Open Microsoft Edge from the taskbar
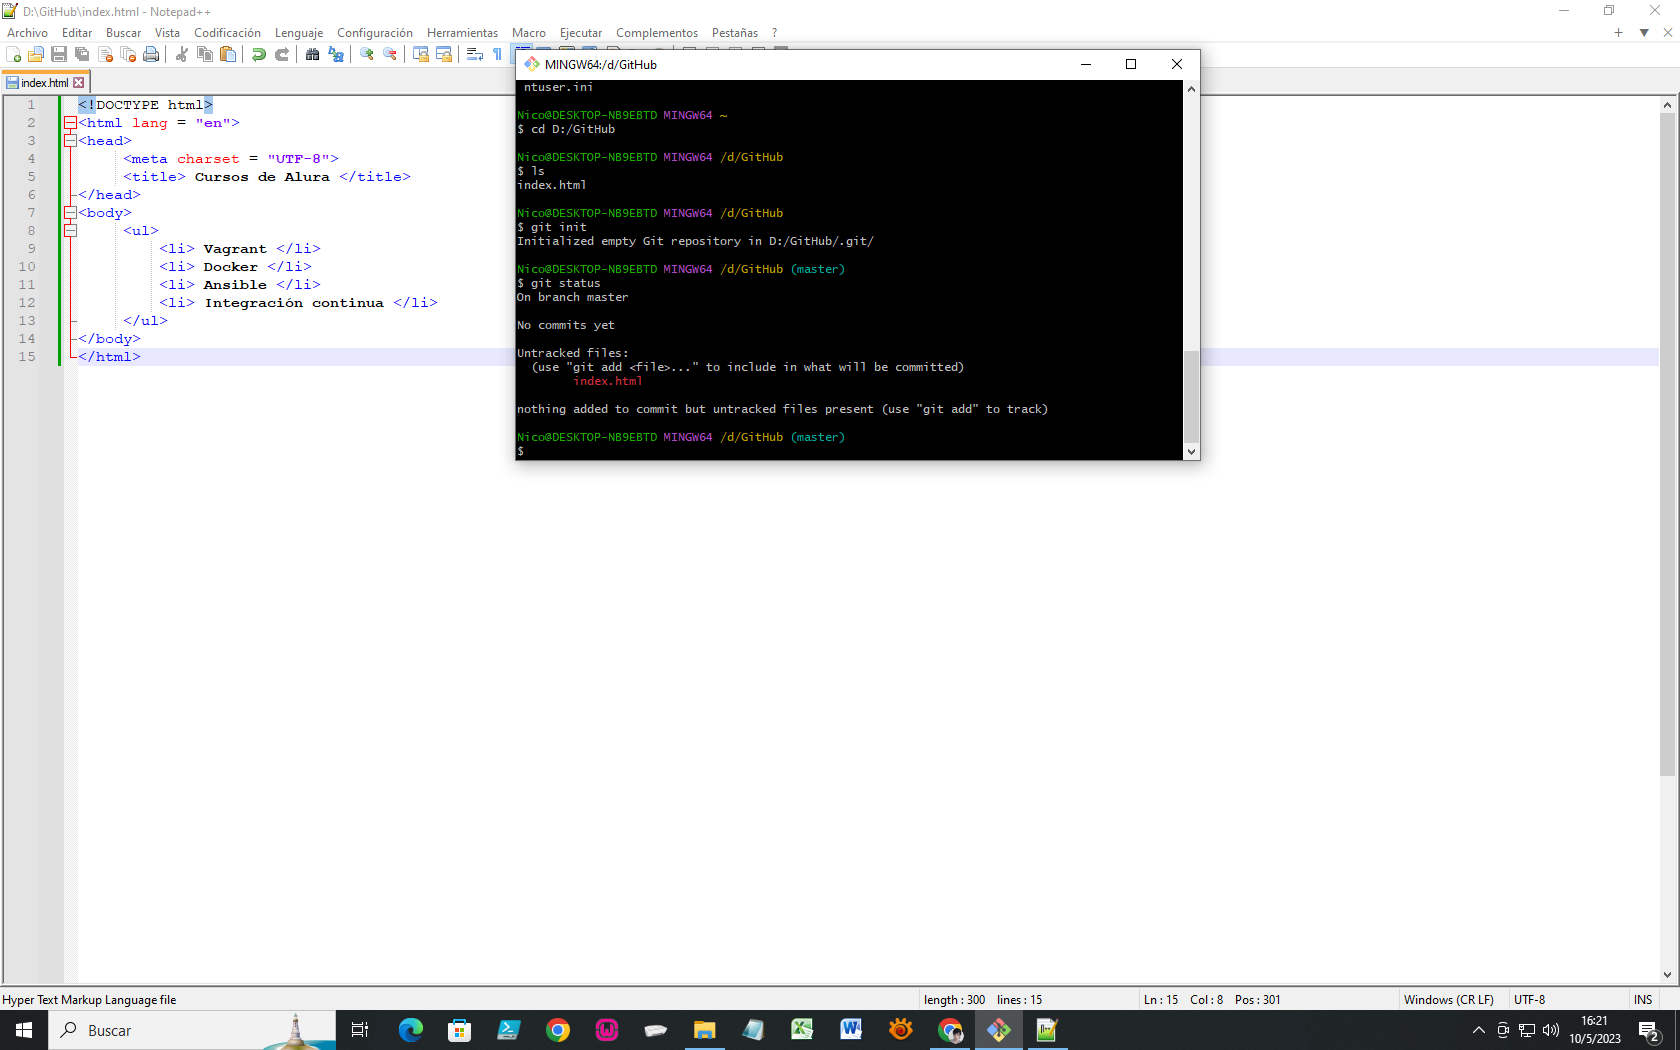This screenshot has height=1050, width=1680. point(411,1030)
